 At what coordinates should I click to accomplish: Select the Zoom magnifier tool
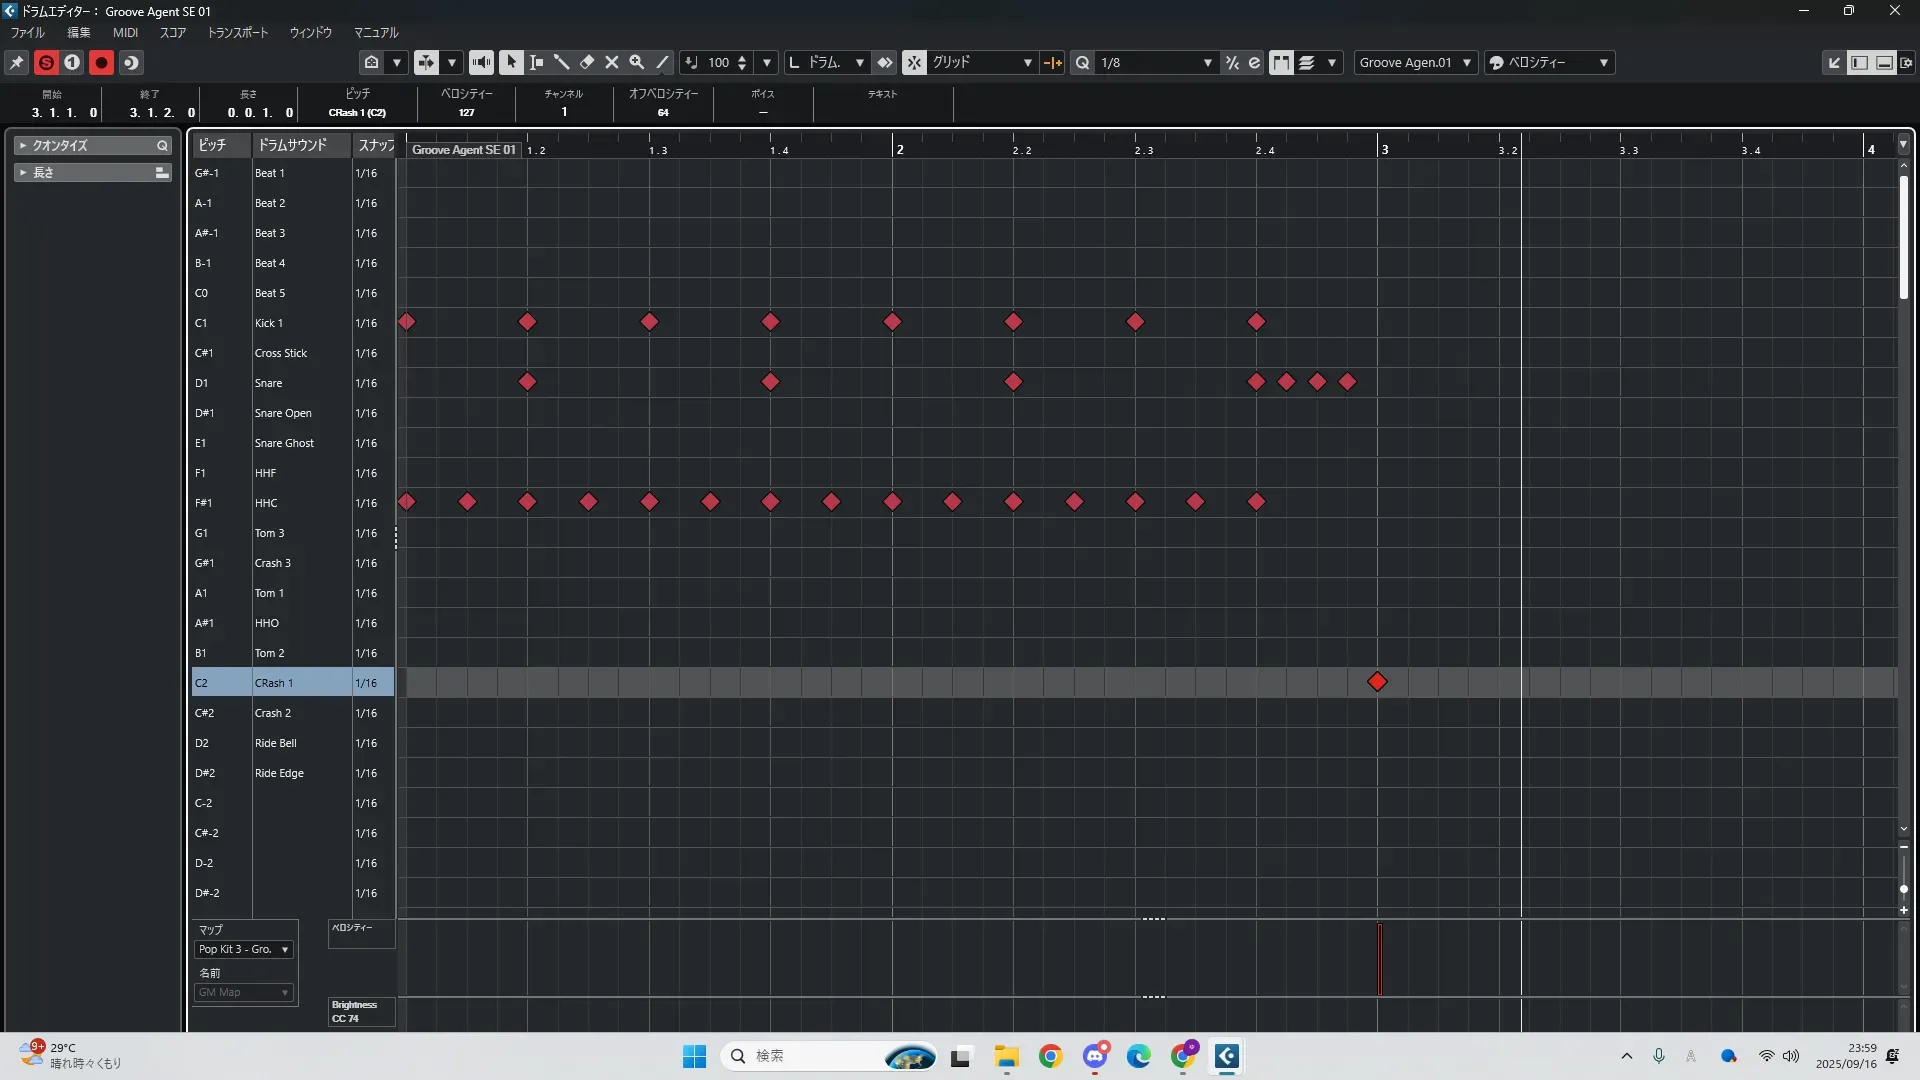point(637,62)
